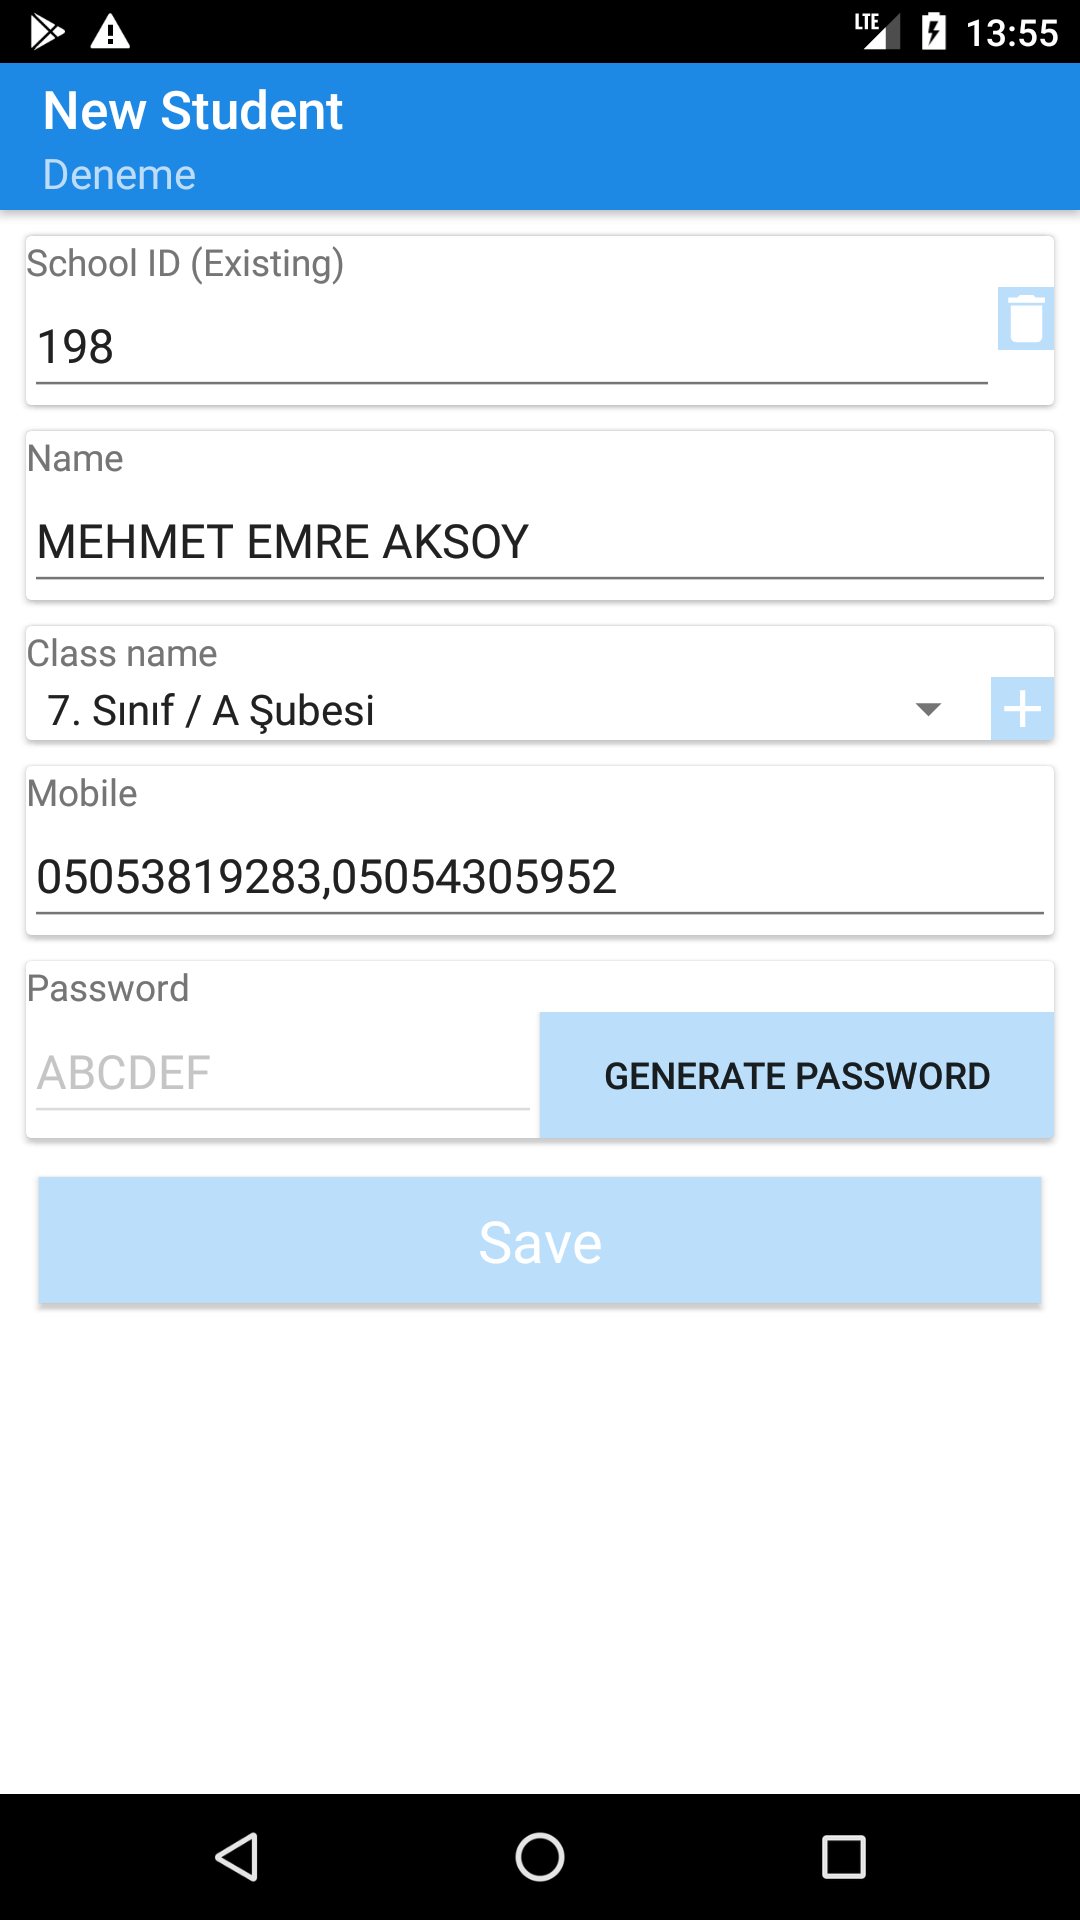Viewport: 1080px width, 1920px height.
Task: Tap the LTE signal strength icon
Action: (877, 32)
